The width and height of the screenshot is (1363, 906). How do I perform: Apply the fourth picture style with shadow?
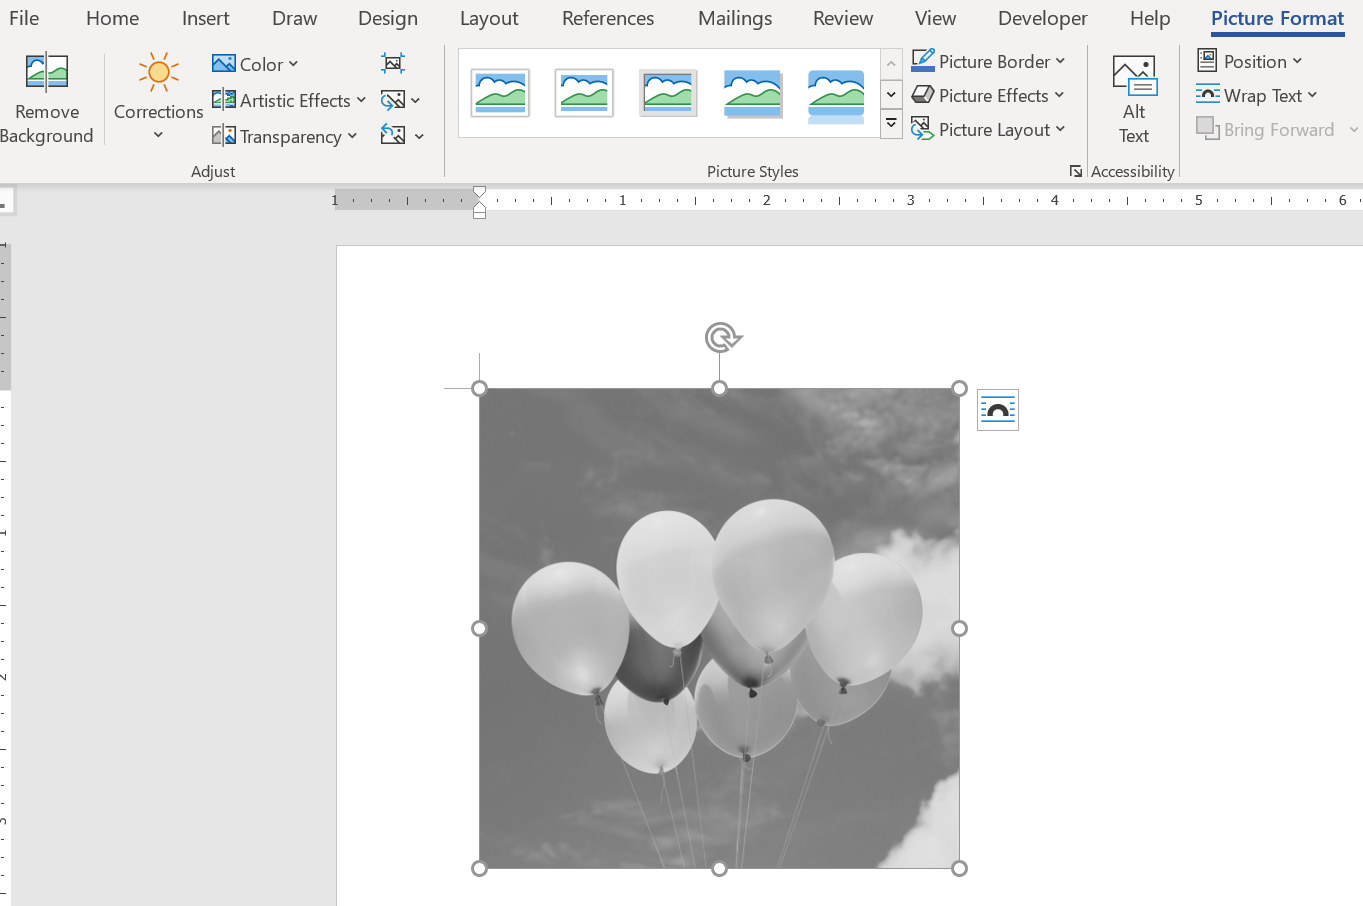(752, 94)
